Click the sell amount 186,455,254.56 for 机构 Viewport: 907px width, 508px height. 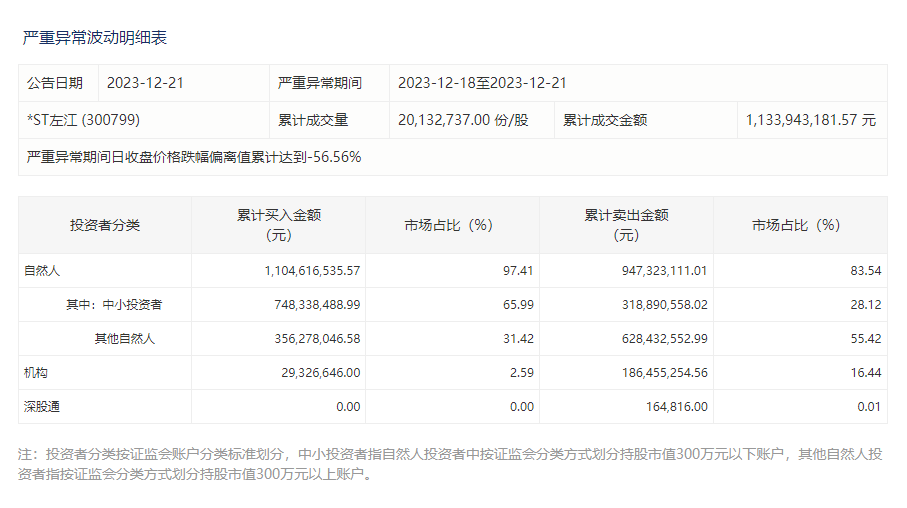click(651, 372)
